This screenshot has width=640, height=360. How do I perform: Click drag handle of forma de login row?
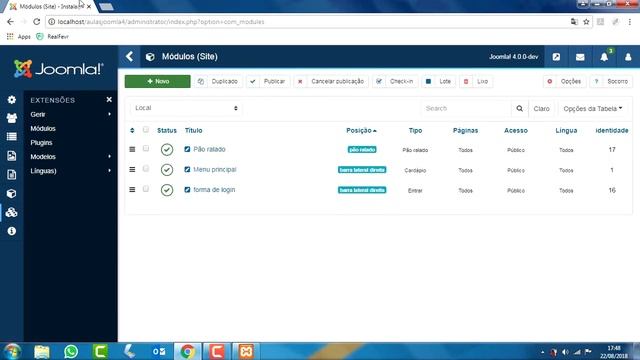pyautogui.click(x=132, y=190)
